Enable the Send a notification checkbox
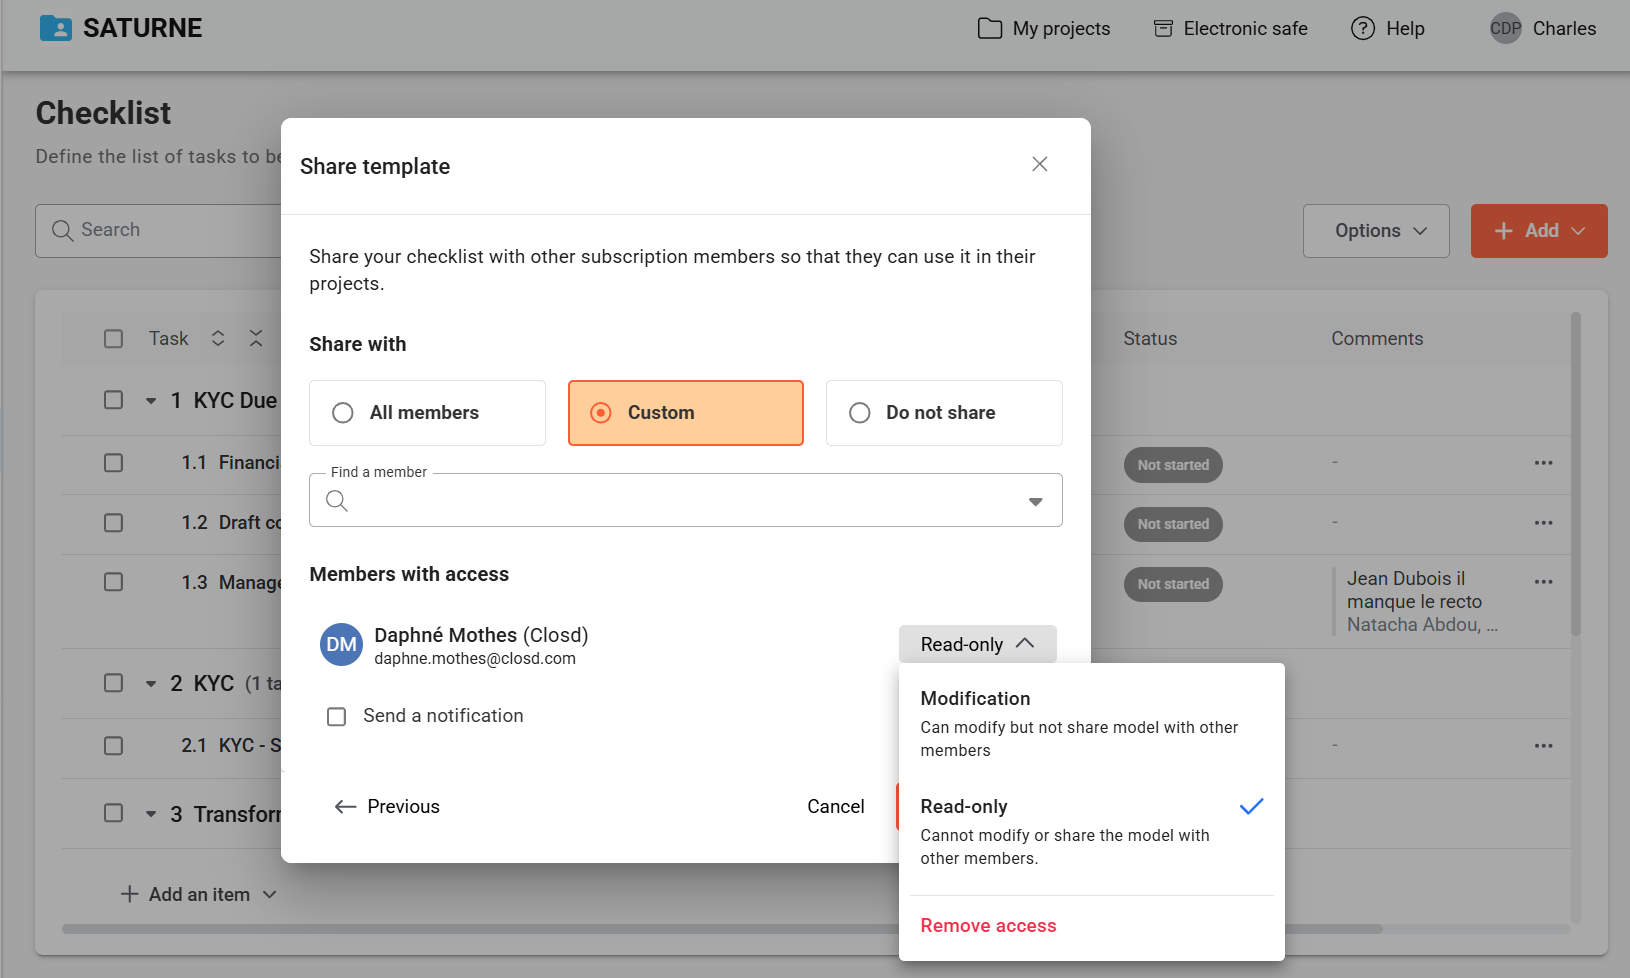This screenshot has height=978, width=1630. click(x=337, y=717)
